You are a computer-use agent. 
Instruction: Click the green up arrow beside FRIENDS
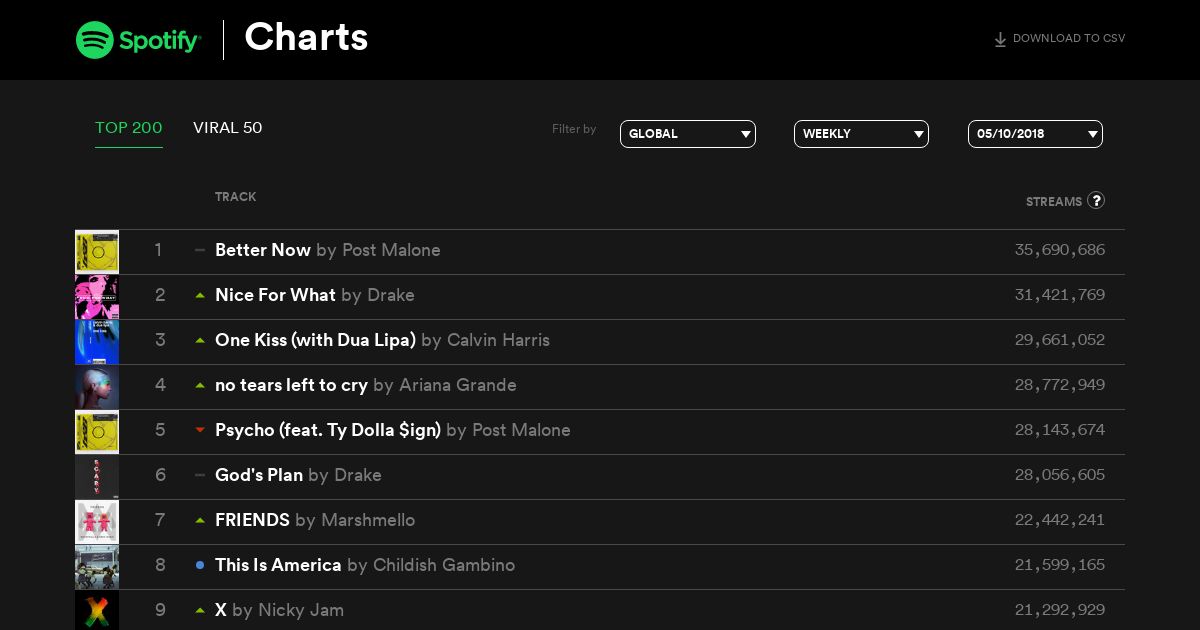[200, 520]
